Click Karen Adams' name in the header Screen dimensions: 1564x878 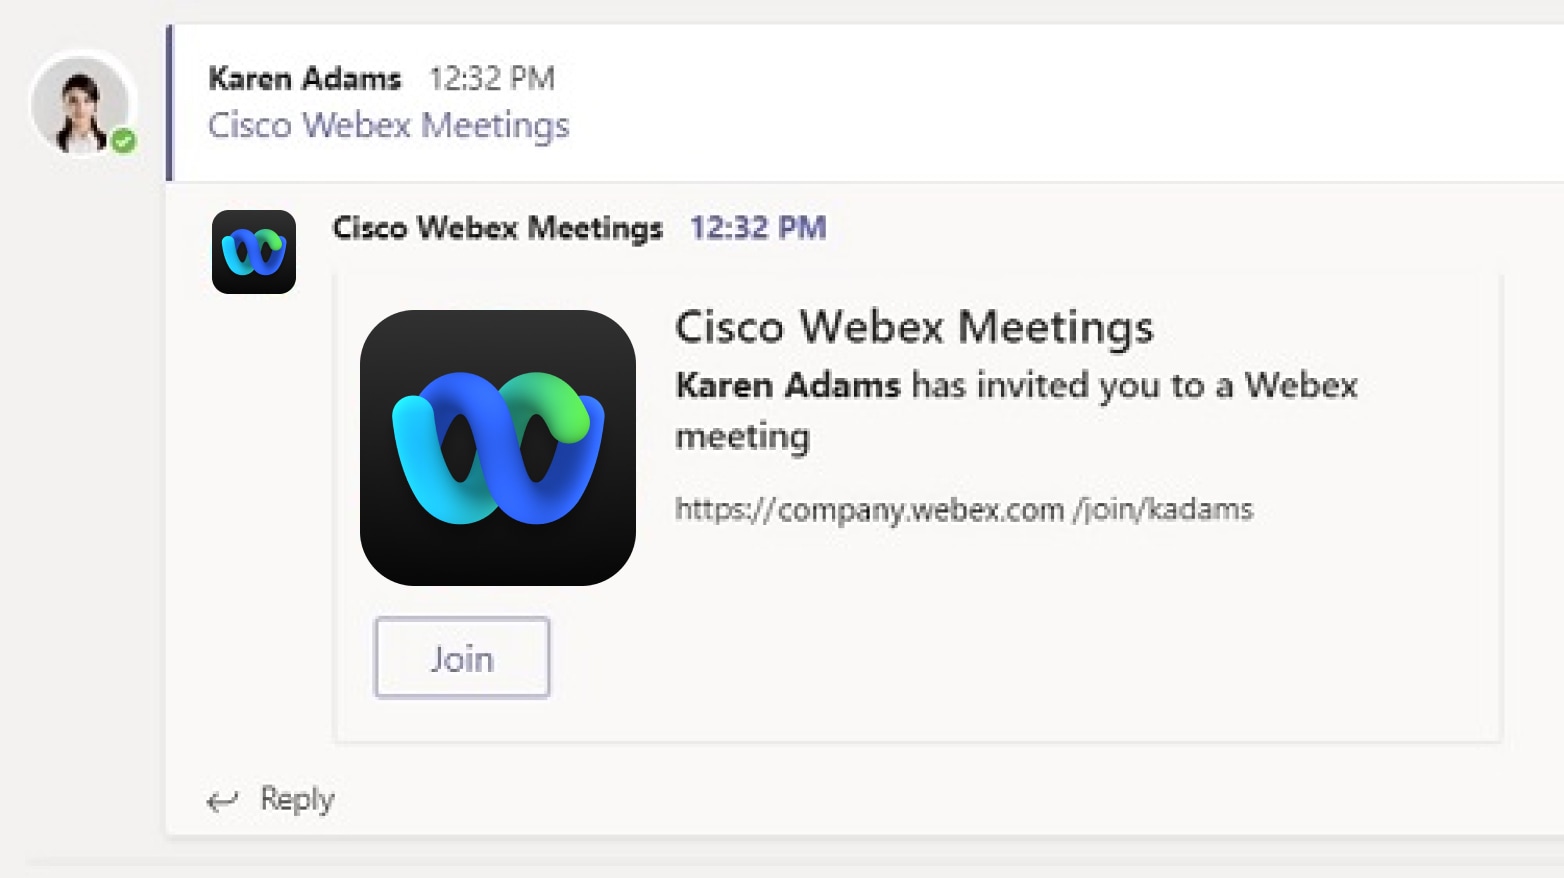[303, 79]
